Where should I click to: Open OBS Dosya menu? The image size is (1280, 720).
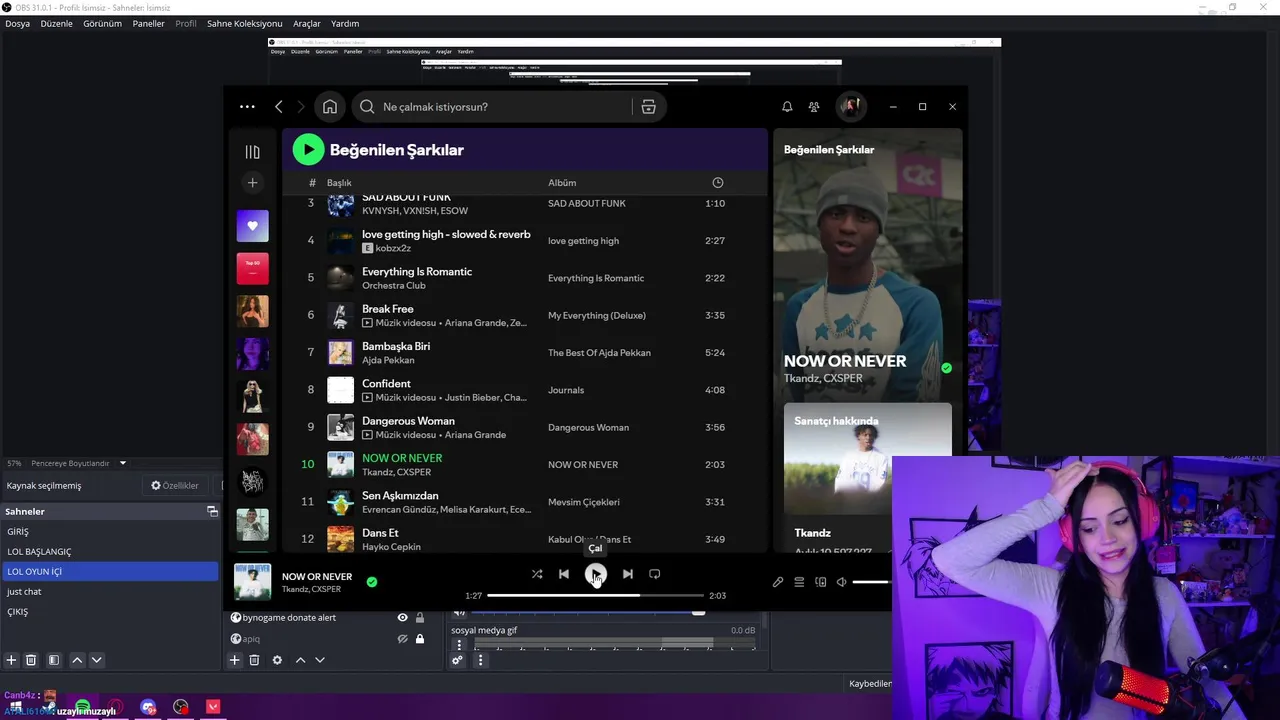(x=17, y=23)
